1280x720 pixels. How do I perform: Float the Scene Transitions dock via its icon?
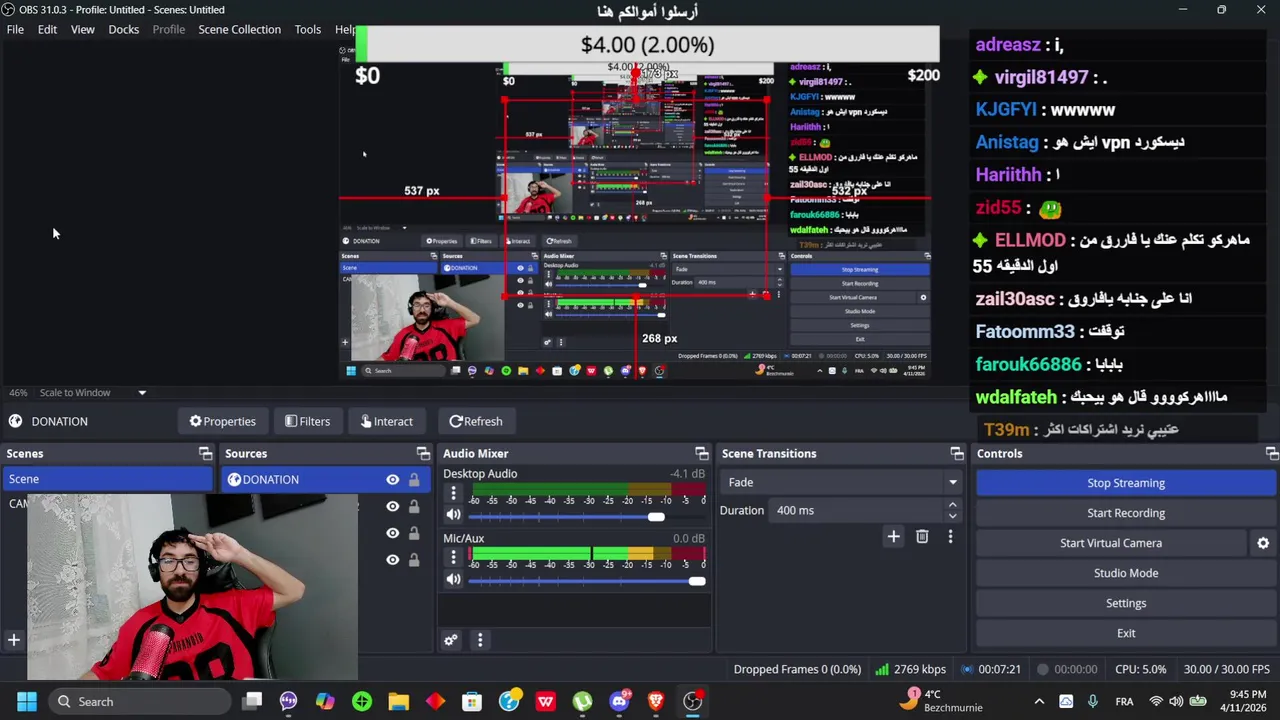957,454
